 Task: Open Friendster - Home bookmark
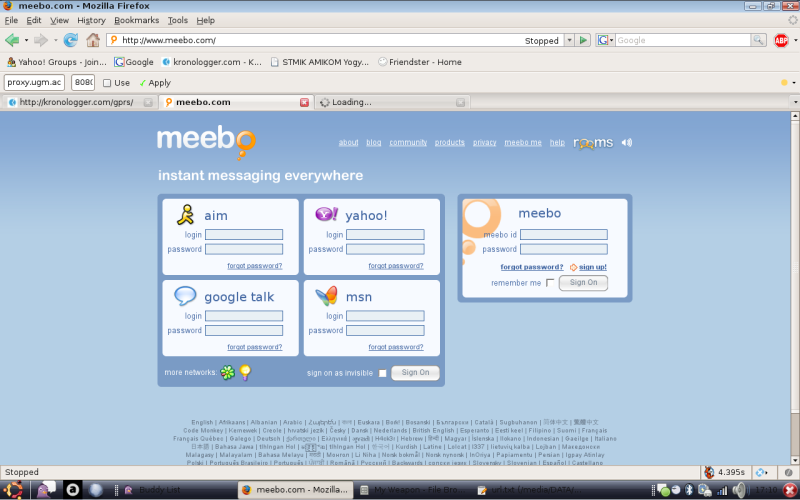[x=419, y=62]
